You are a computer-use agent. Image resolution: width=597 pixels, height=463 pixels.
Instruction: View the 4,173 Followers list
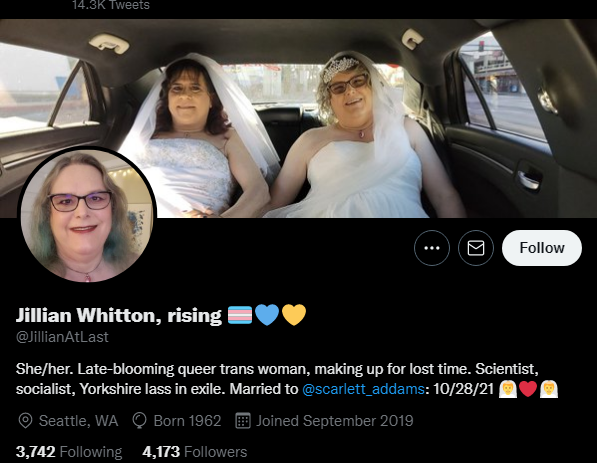(x=195, y=452)
